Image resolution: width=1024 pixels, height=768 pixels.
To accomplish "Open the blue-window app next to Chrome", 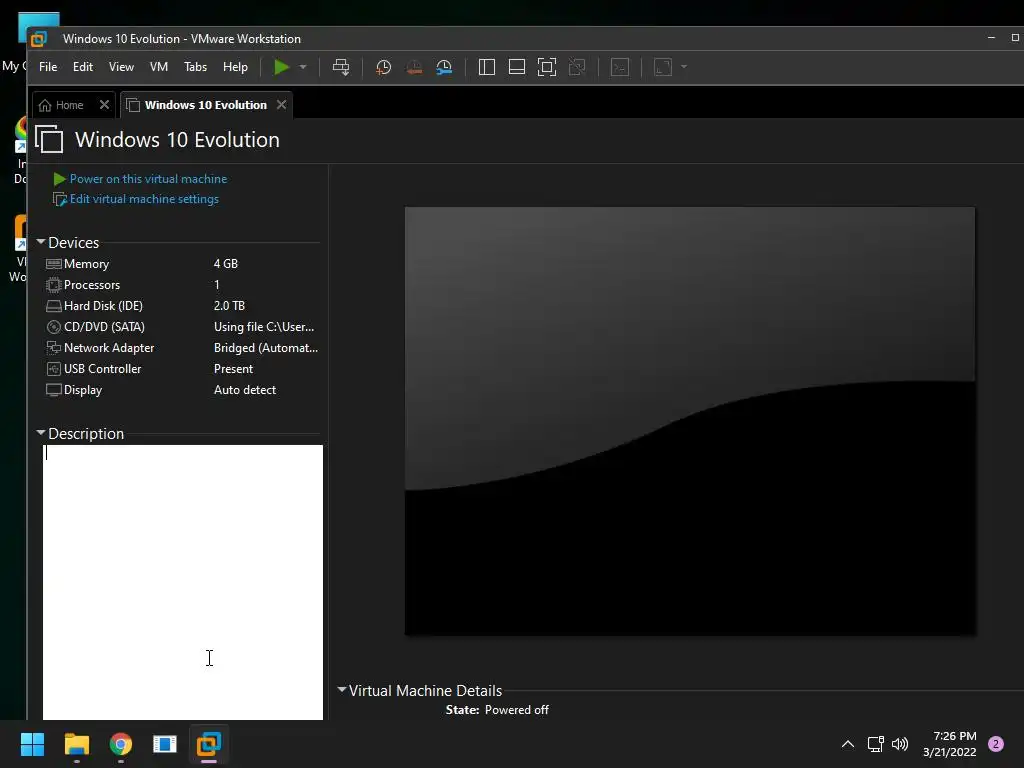I will [x=165, y=744].
